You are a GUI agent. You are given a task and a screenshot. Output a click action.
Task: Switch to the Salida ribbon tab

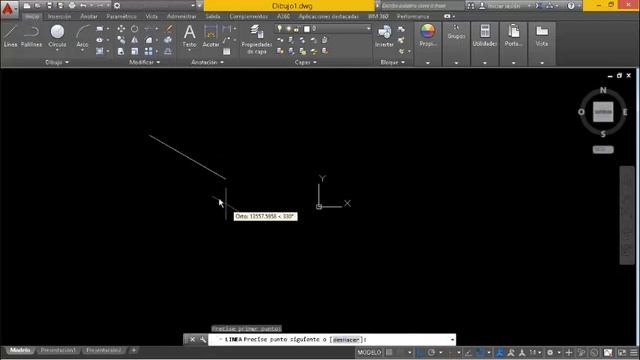pyautogui.click(x=213, y=16)
